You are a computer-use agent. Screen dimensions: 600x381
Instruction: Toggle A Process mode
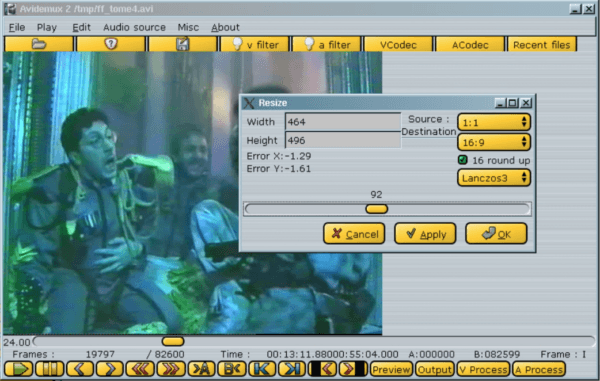pyautogui.click(x=539, y=369)
